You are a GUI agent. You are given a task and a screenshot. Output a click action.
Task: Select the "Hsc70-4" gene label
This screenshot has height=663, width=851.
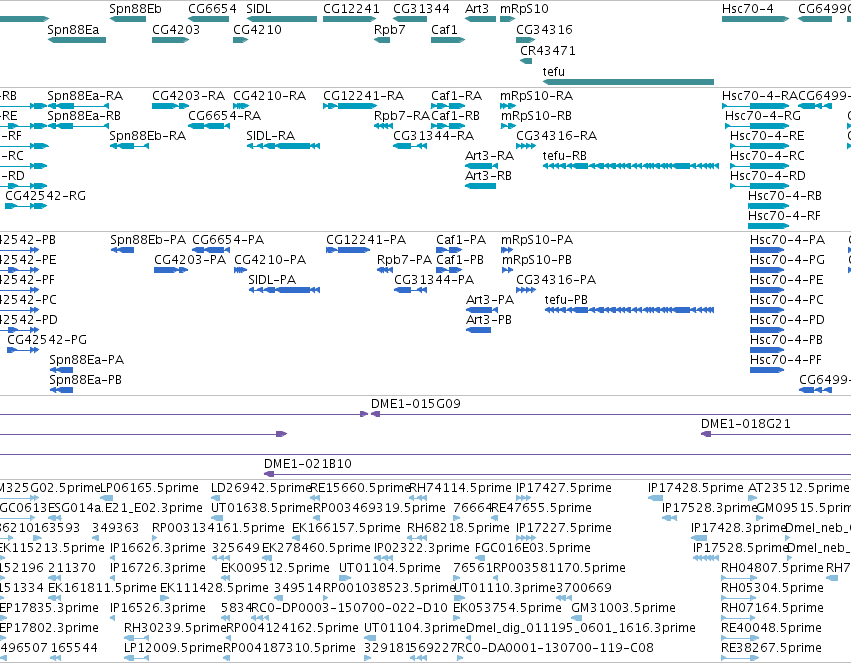pos(748,9)
